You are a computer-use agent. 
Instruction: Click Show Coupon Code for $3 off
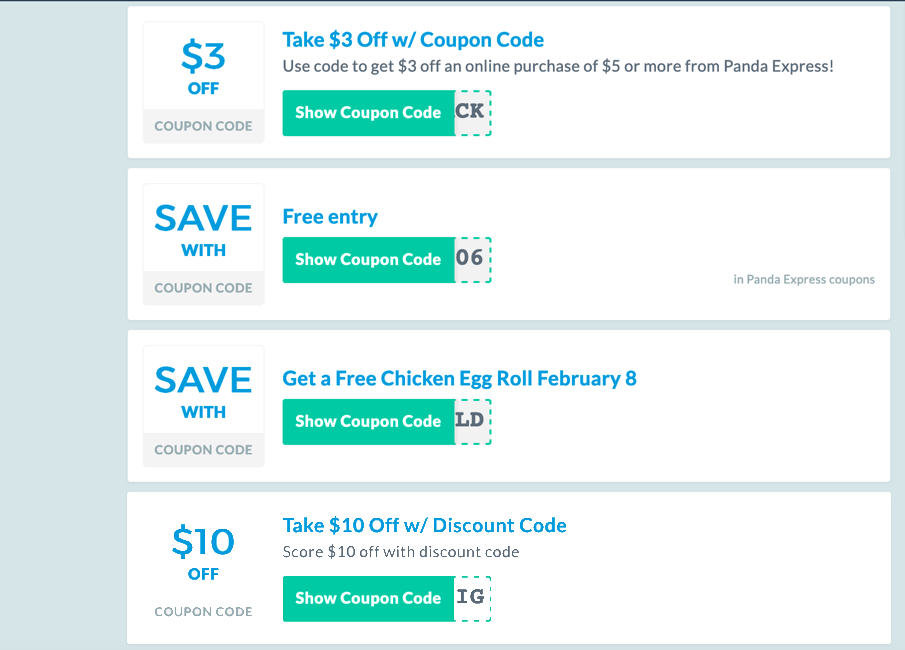point(368,113)
